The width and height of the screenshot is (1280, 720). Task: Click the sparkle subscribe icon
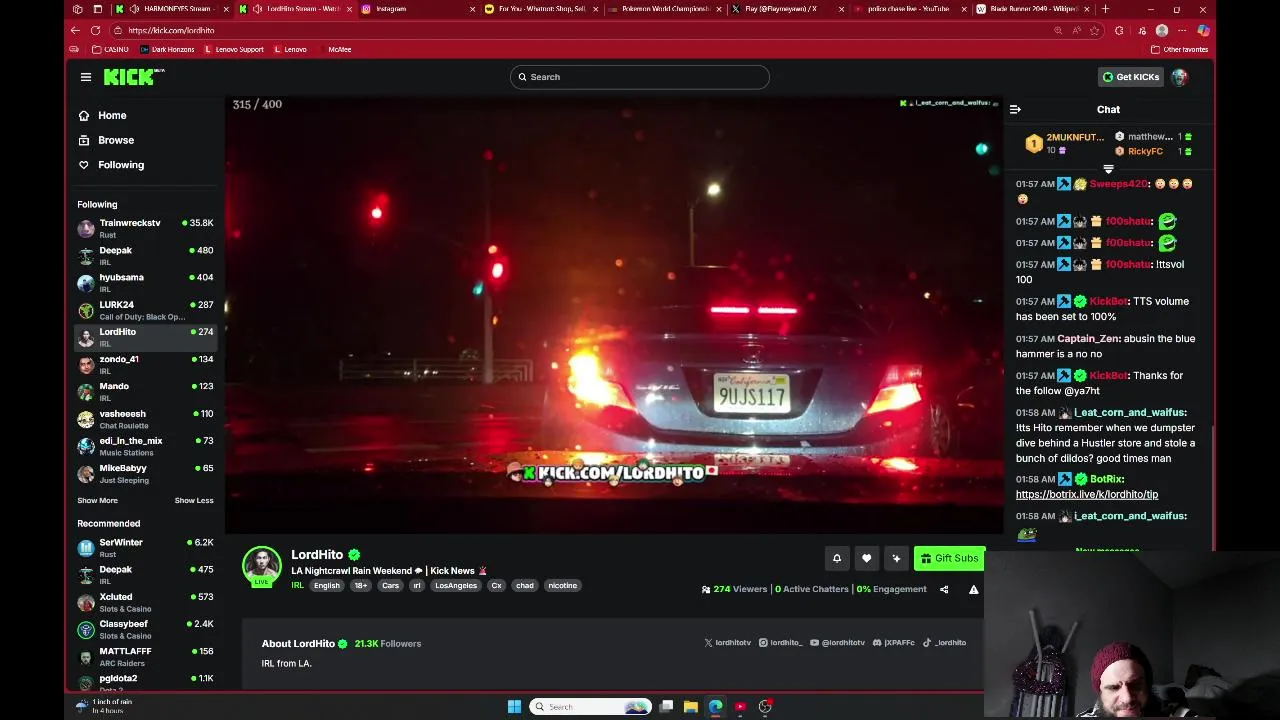pyautogui.click(x=896, y=558)
